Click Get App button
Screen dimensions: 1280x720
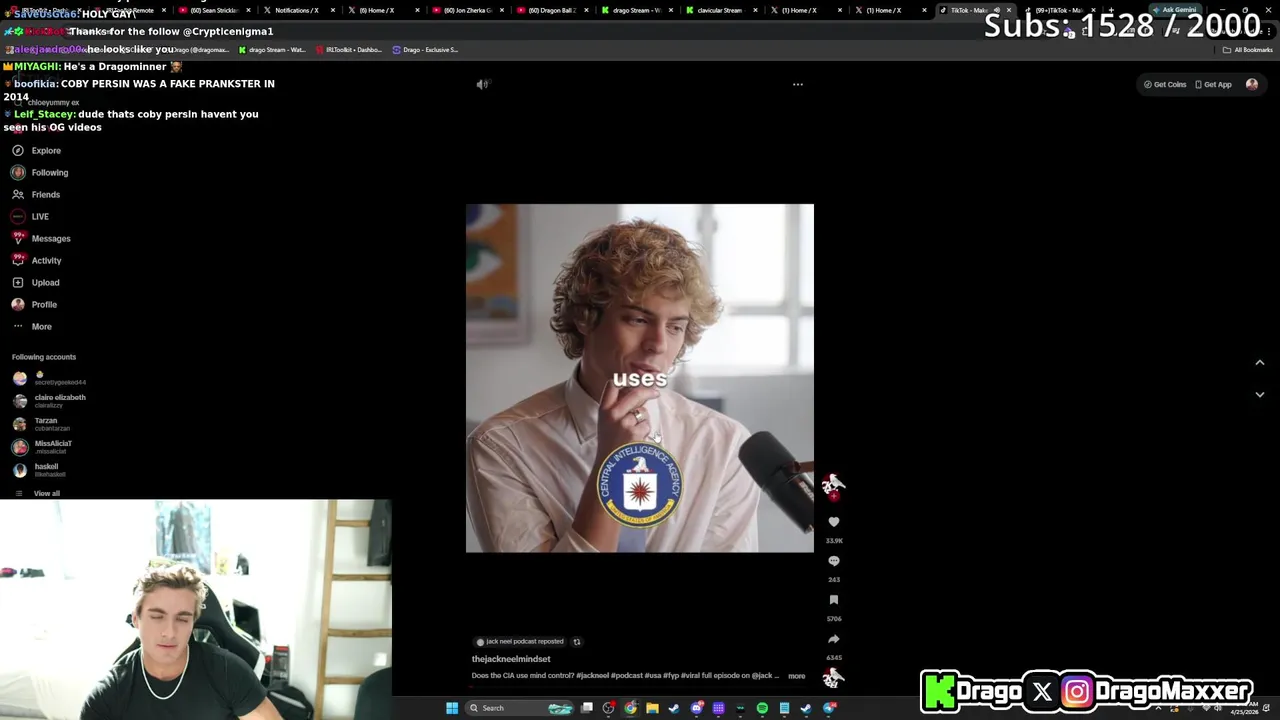[x=1213, y=85]
